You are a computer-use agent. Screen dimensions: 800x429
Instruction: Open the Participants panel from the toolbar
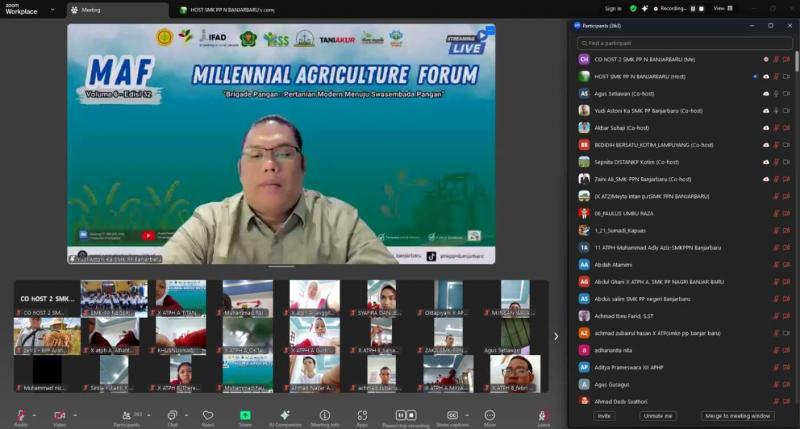point(127,416)
